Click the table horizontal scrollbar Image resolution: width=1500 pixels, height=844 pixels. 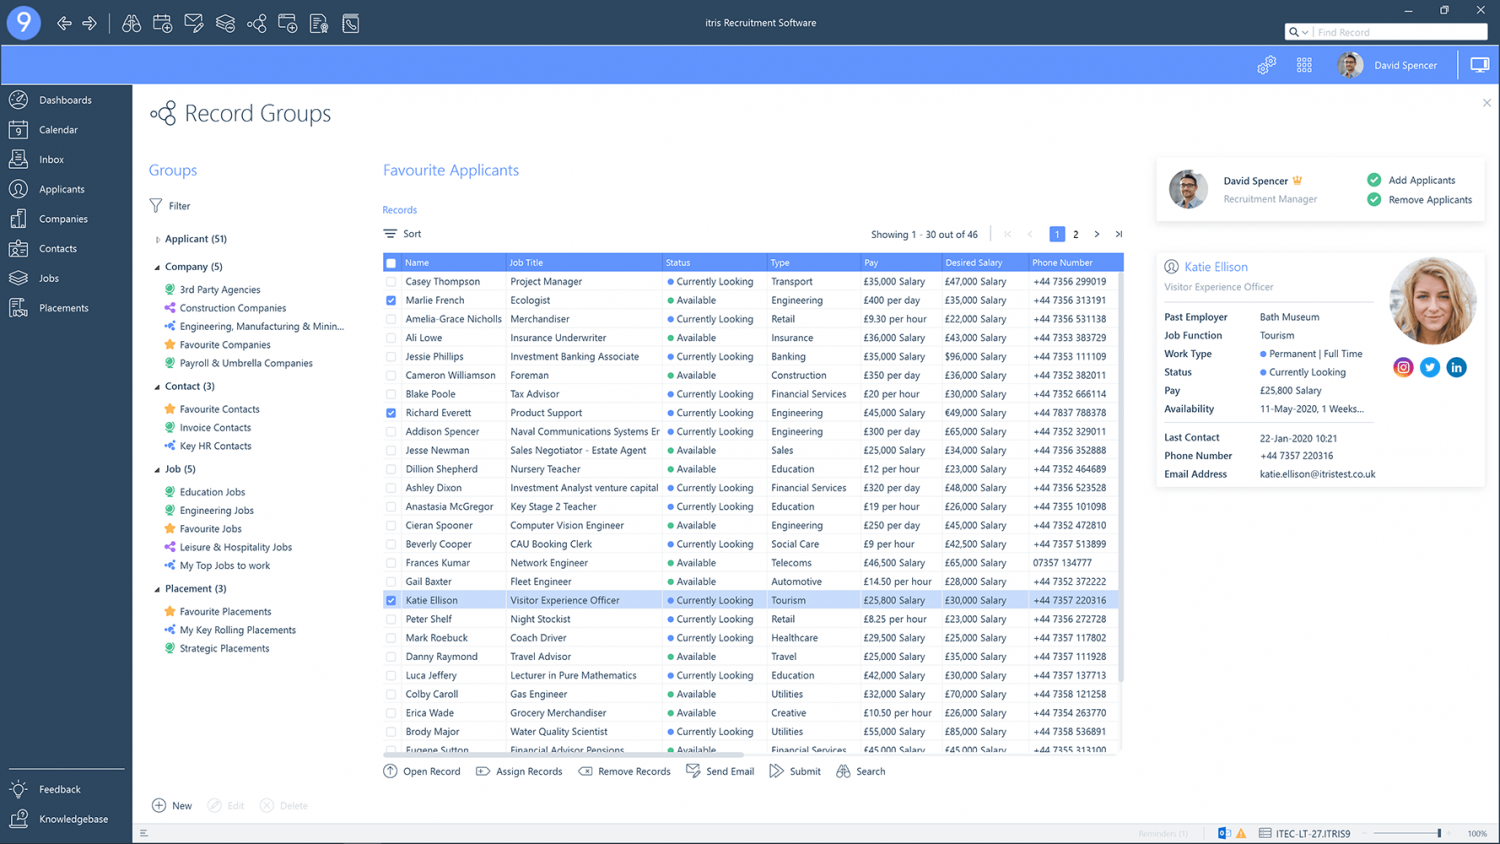point(563,754)
